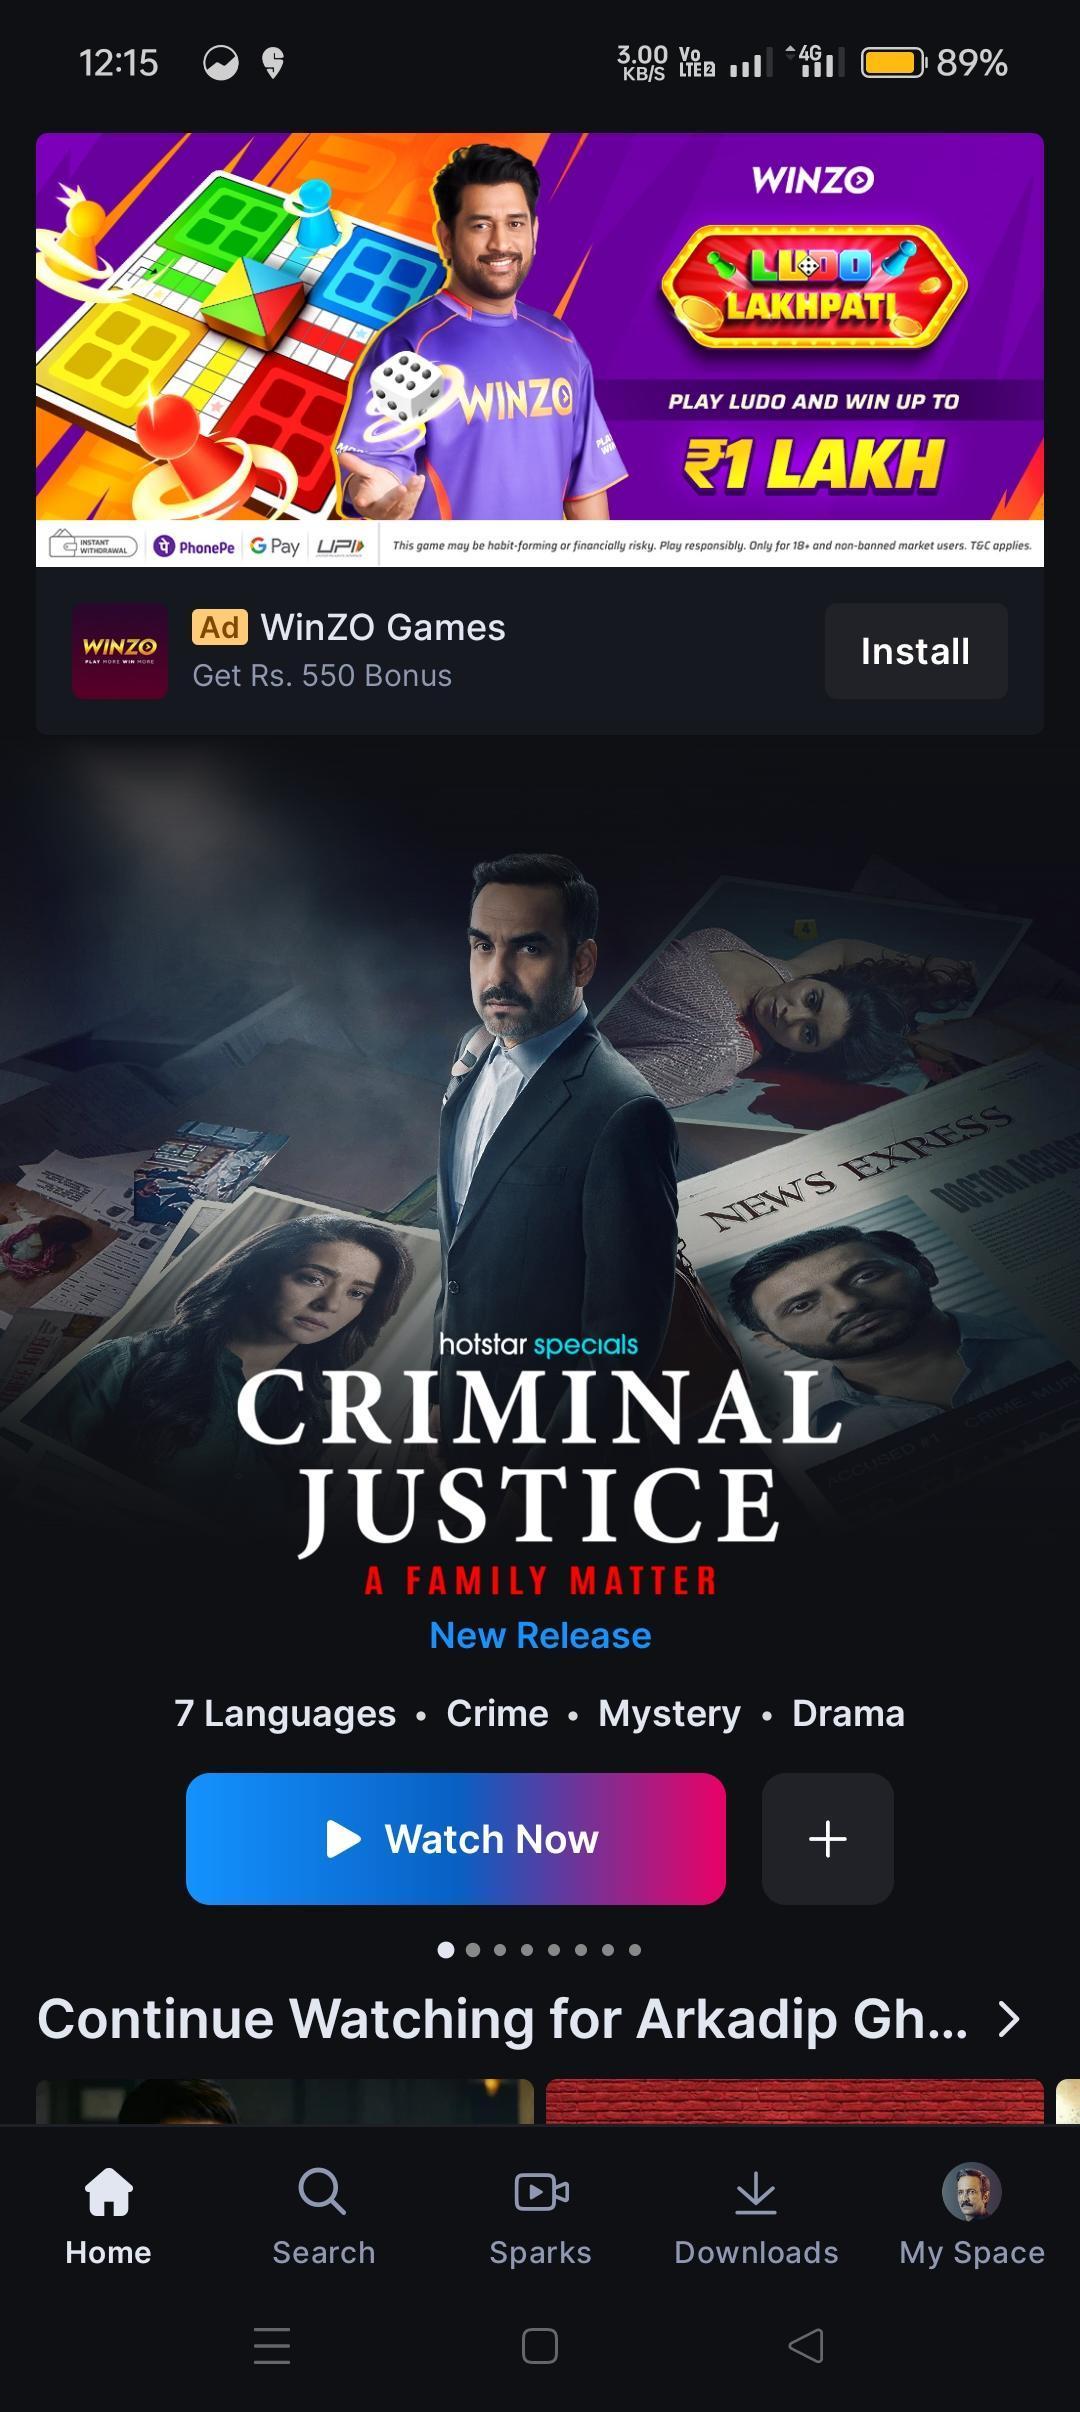
Task: Open the Sparks video icon
Action: click(541, 2192)
